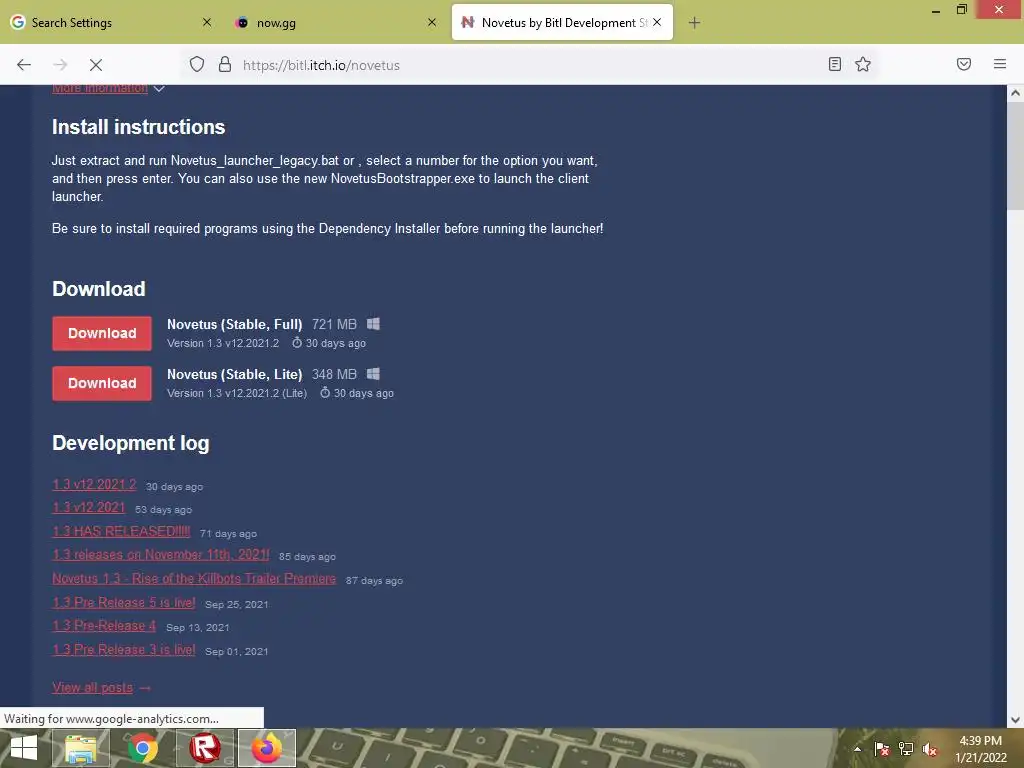Click the vertical scrollbar thumb
Screen dimensions: 1024x768
tap(1015, 155)
